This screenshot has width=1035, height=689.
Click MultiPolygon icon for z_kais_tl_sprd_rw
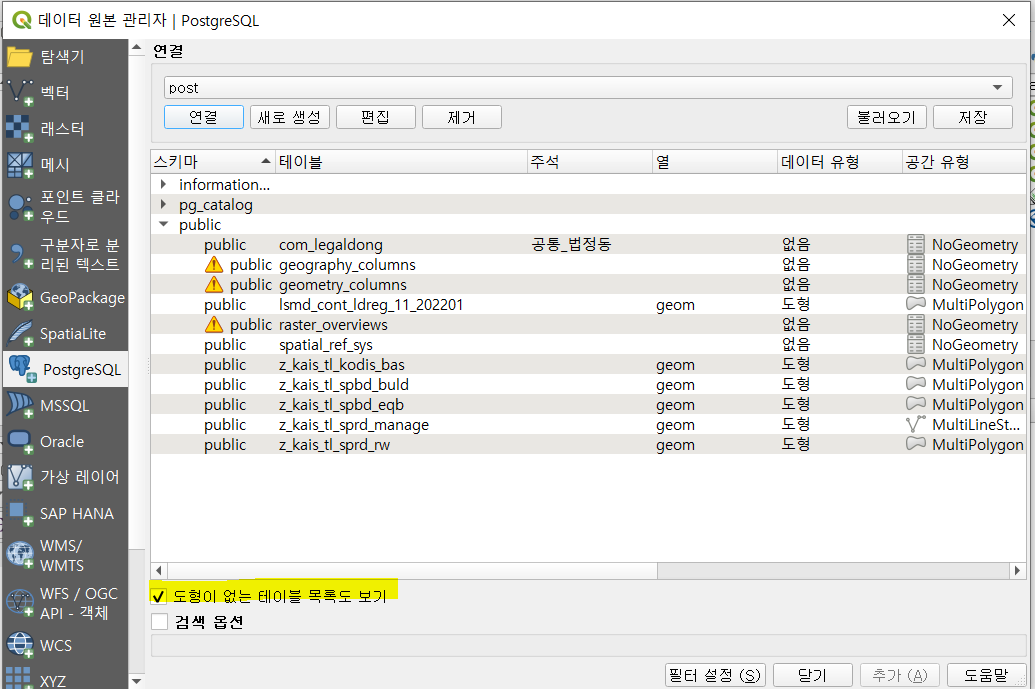(x=916, y=443)
